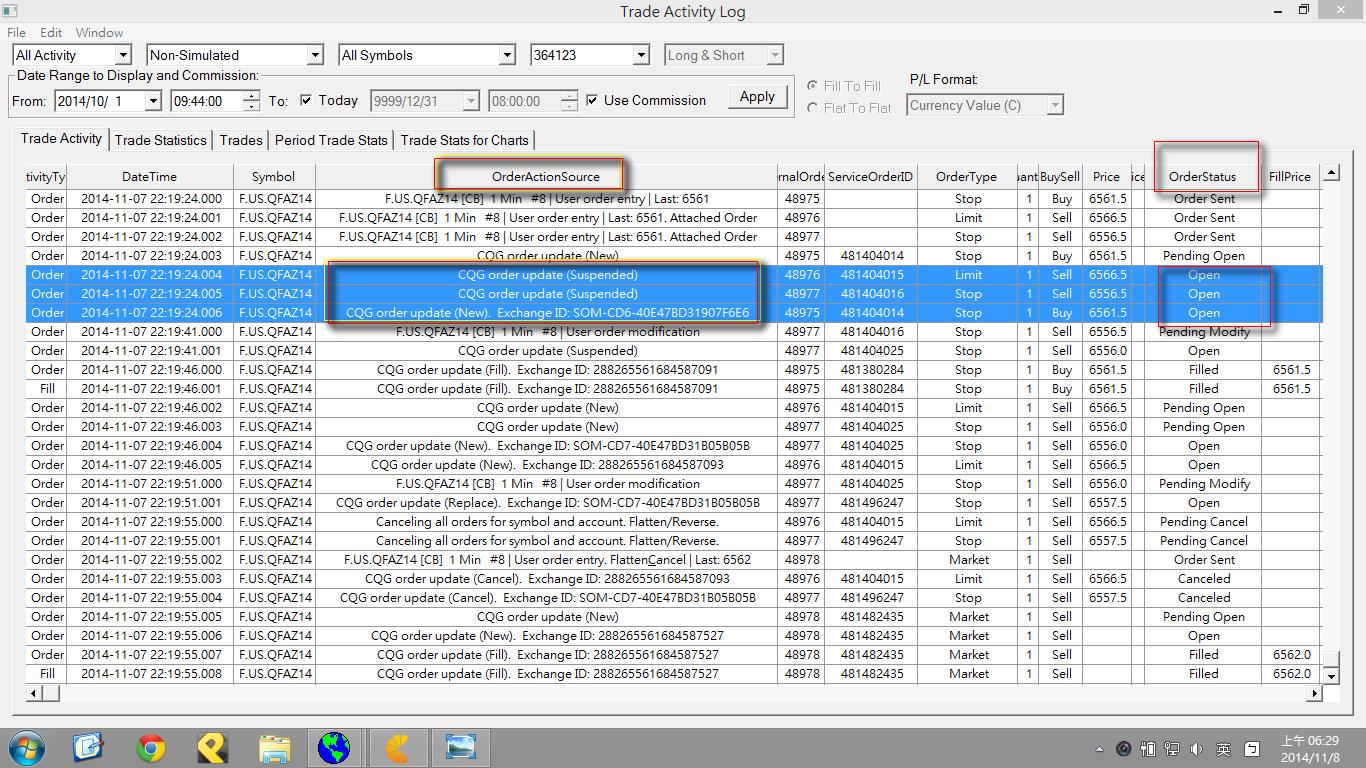Sort by the OrderStatus column header

(1203, 177)
